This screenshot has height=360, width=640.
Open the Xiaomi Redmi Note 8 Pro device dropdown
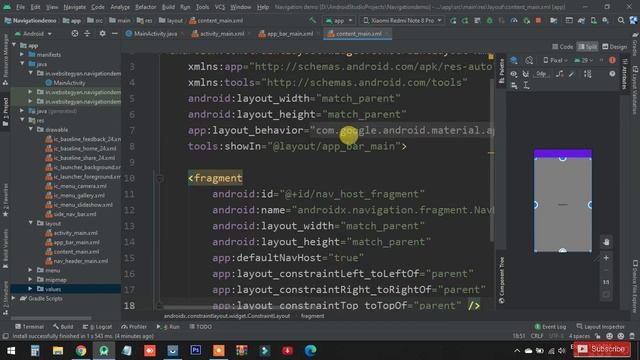(x=402, y=20)
